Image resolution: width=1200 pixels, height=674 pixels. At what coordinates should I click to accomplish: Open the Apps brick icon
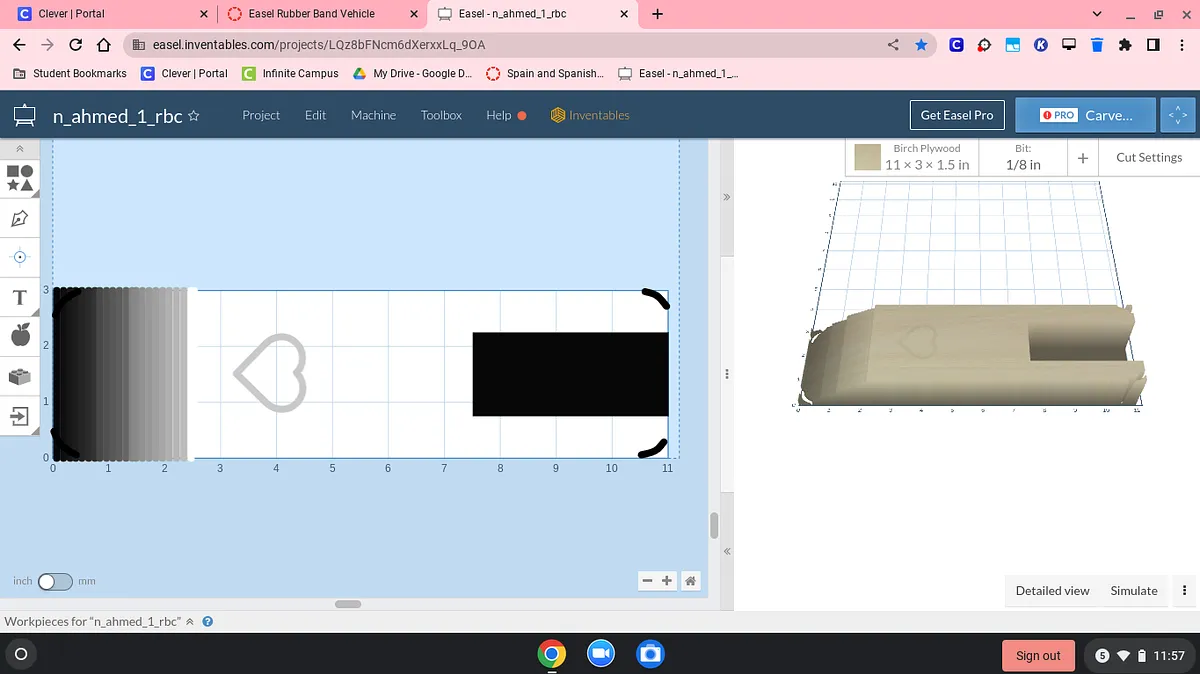(x=20, y=376)
